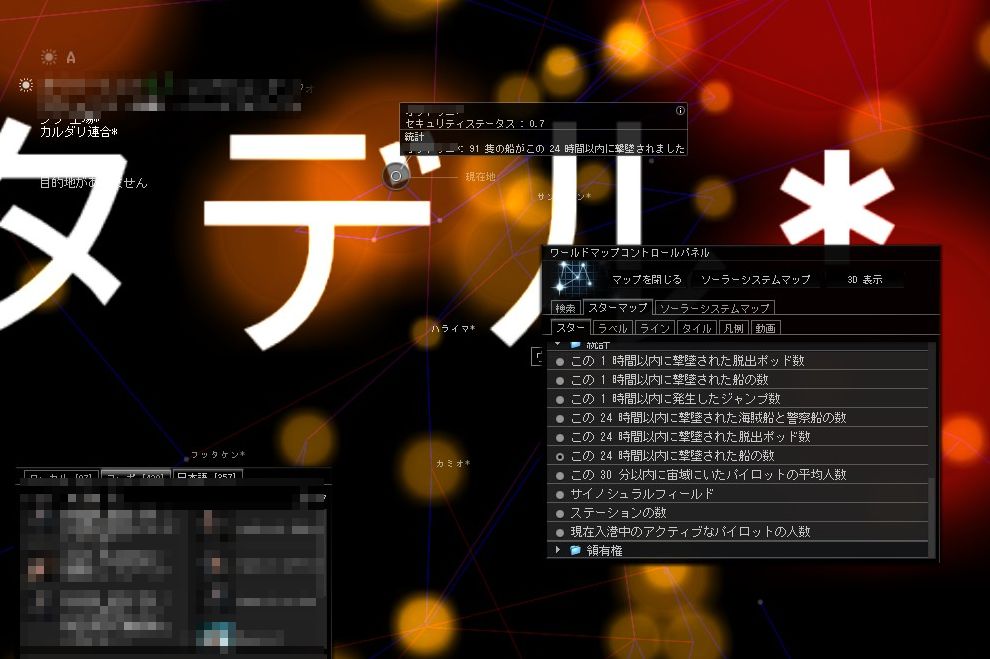990x659 pixels.
Task: Select the タイル sub-tab
Action: (696, 328)
